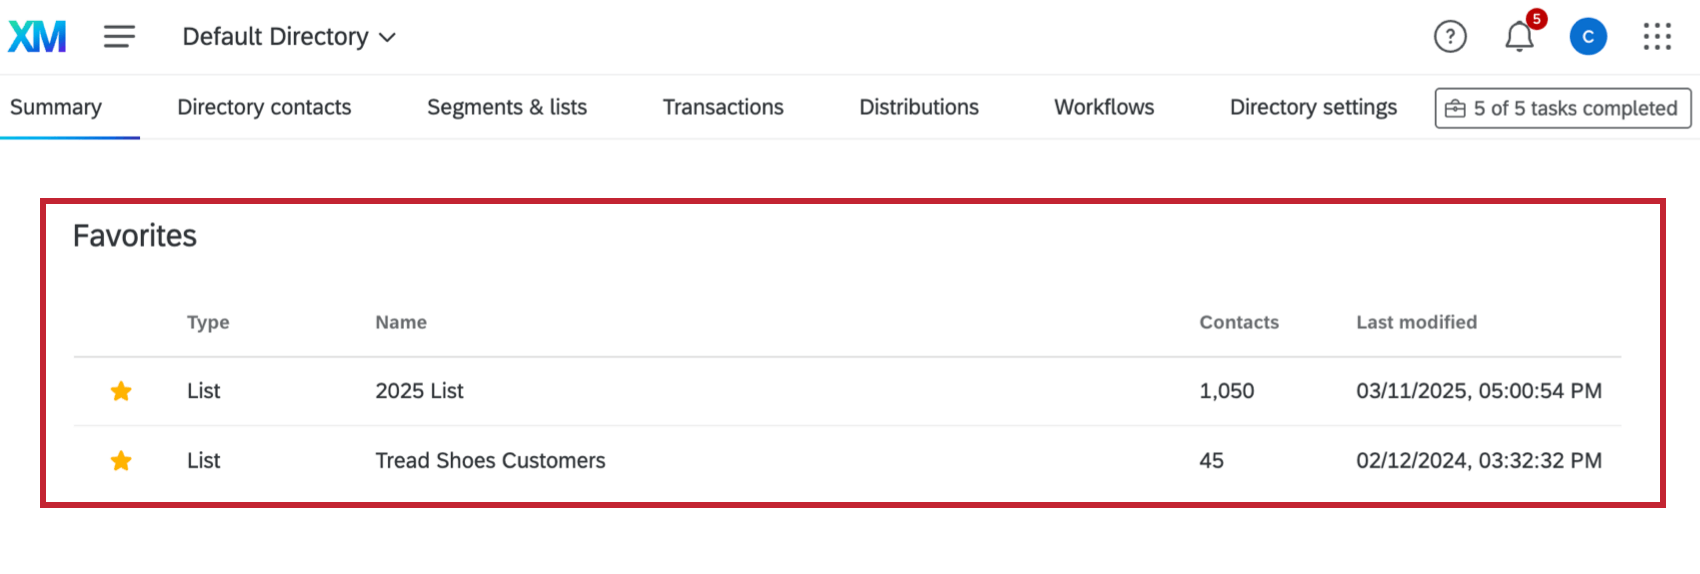Click the XM logo icon
The image size is (1700, 574).
point(37,37)
